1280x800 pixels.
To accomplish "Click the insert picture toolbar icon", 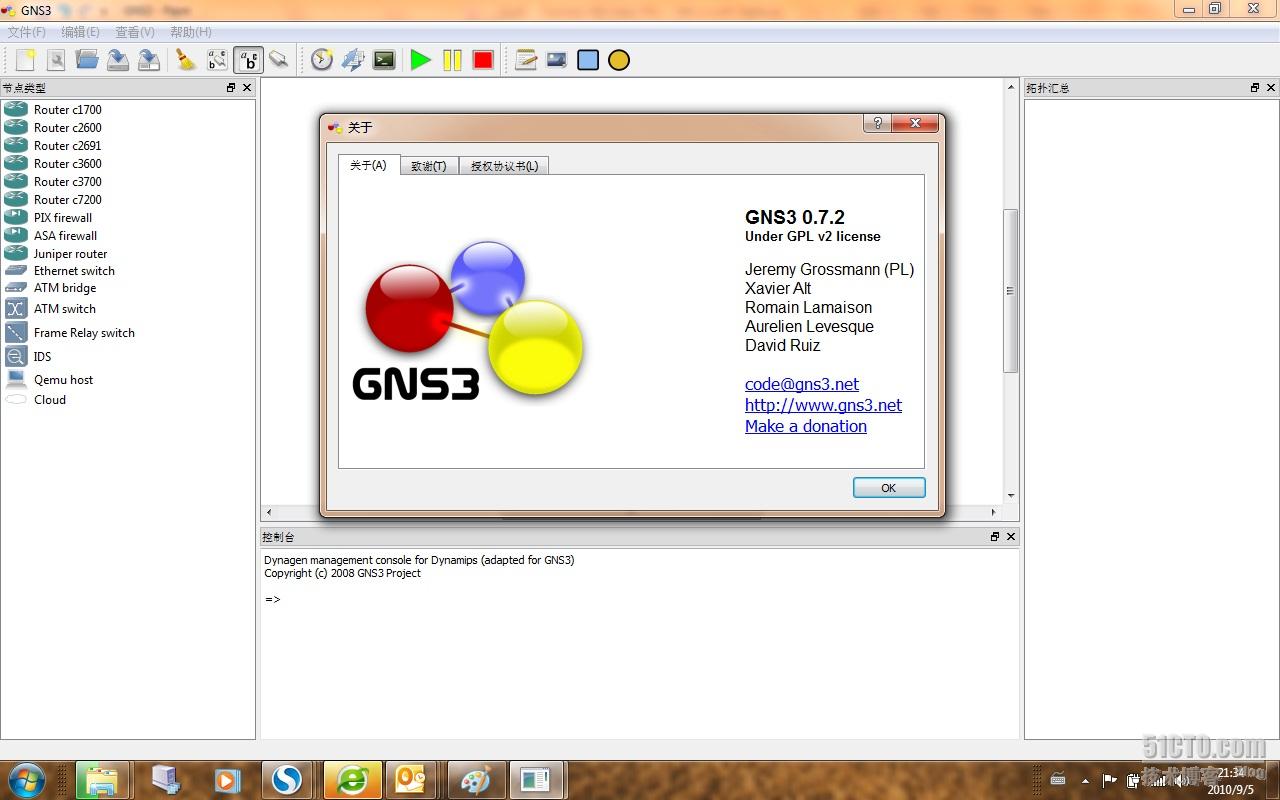I will [x=557, y=60].
